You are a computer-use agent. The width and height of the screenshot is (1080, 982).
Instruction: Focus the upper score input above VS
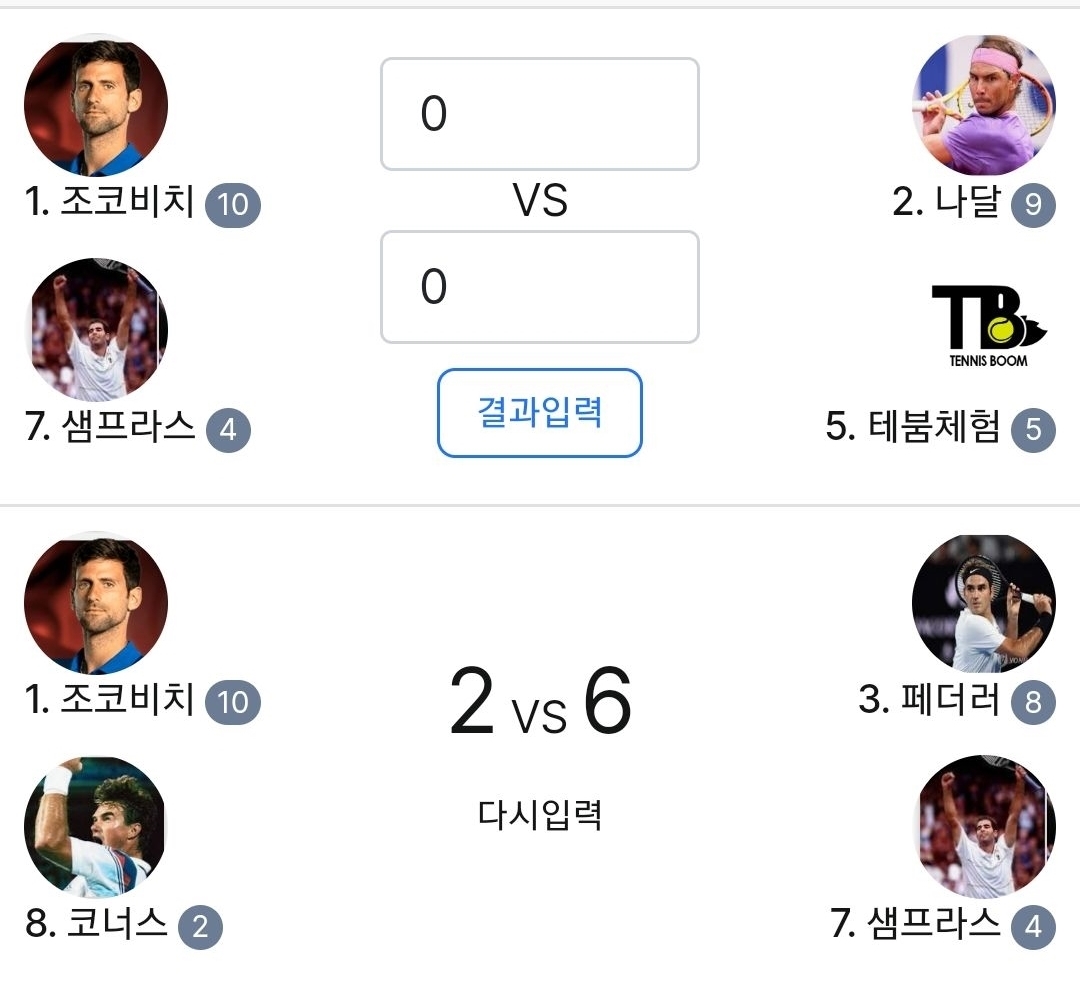pos(539,114)
